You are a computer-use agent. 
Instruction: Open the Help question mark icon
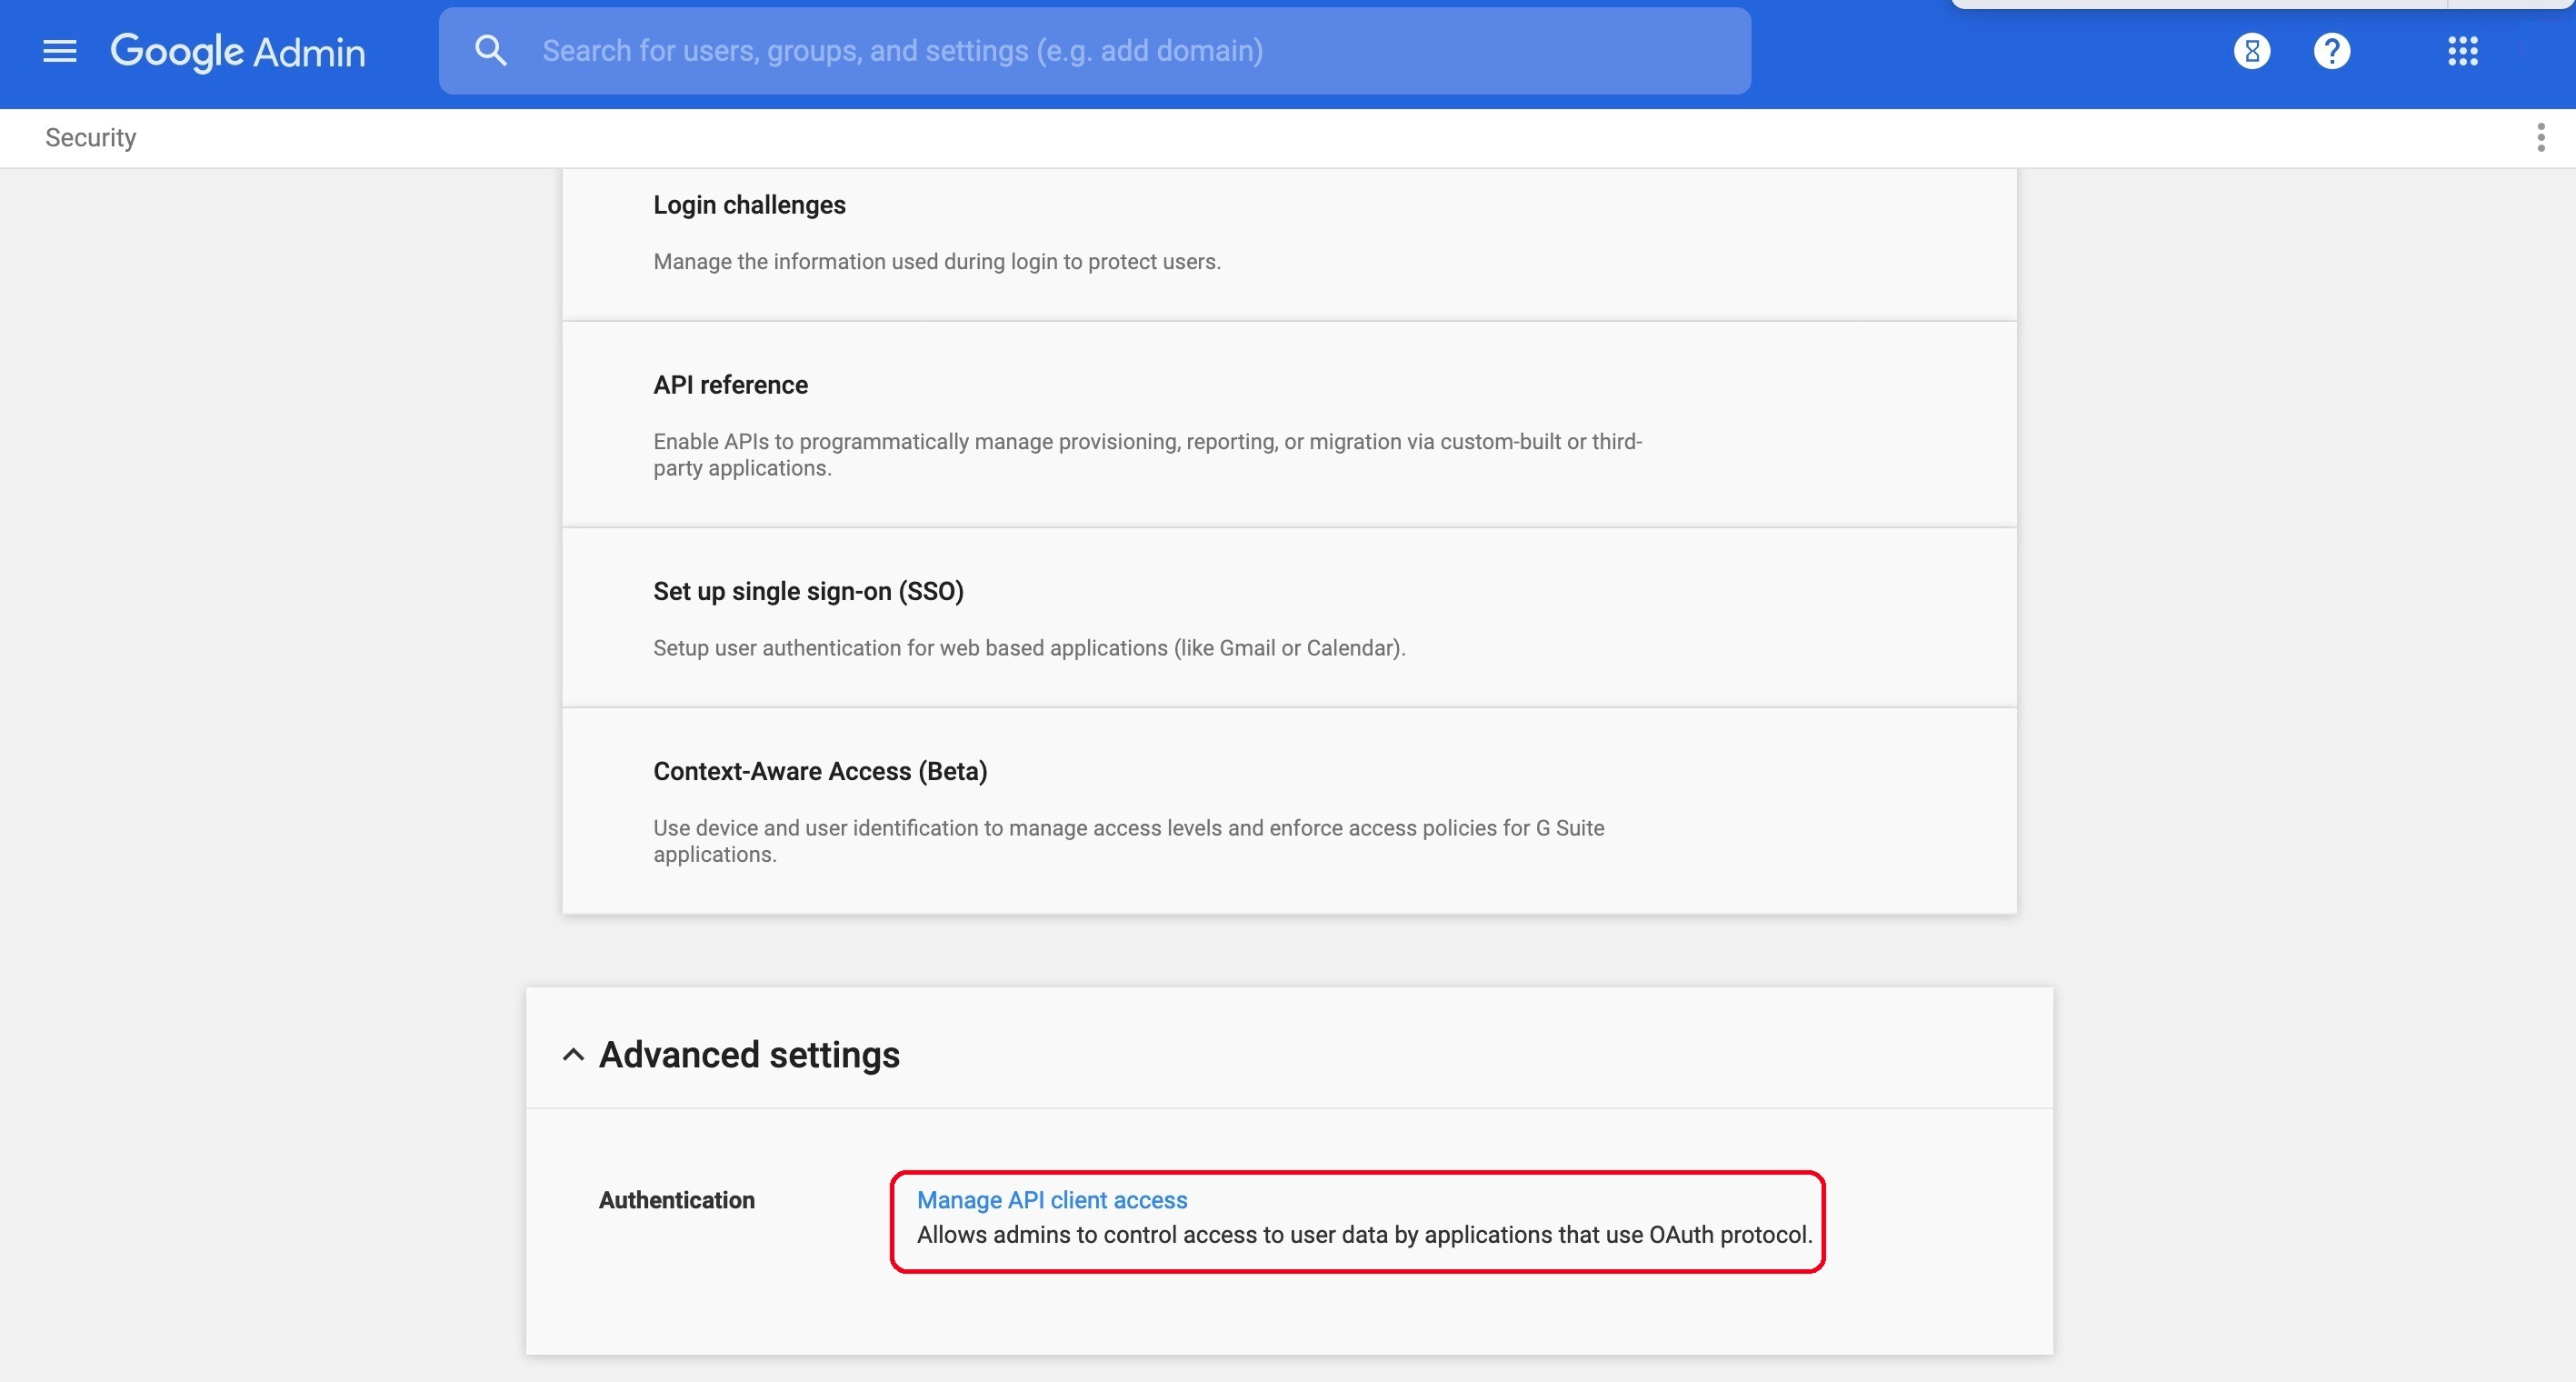[2332, 51]
